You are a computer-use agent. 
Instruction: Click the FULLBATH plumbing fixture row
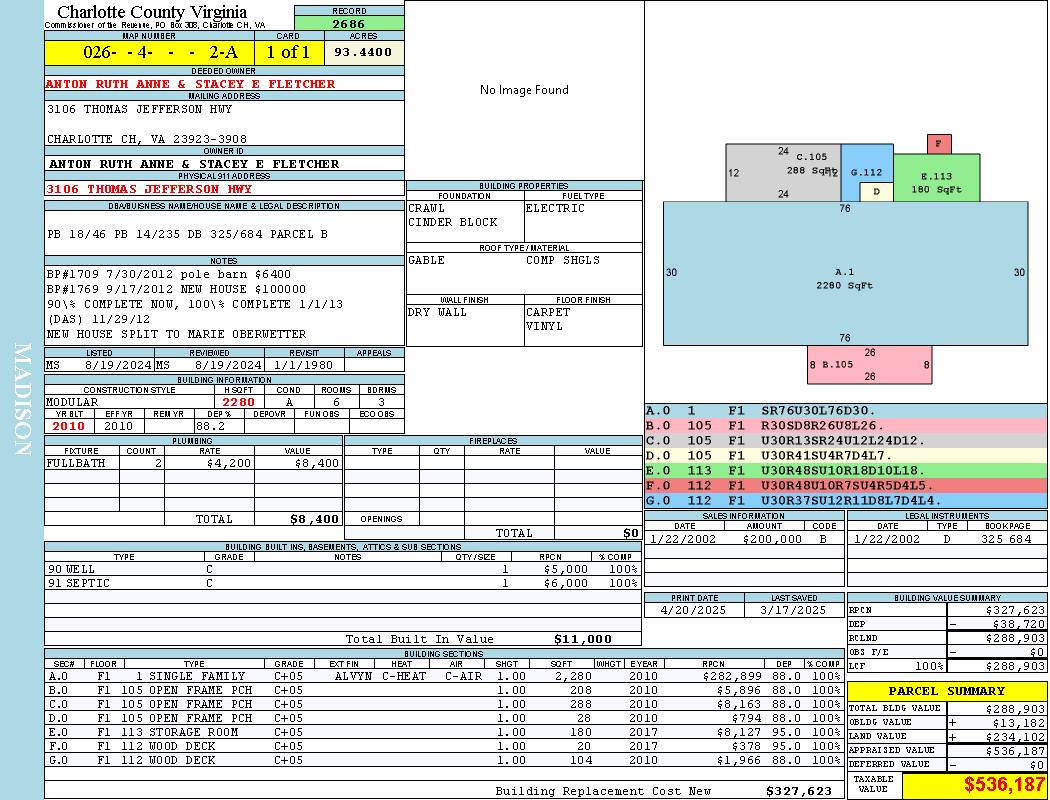click(193, 463)
